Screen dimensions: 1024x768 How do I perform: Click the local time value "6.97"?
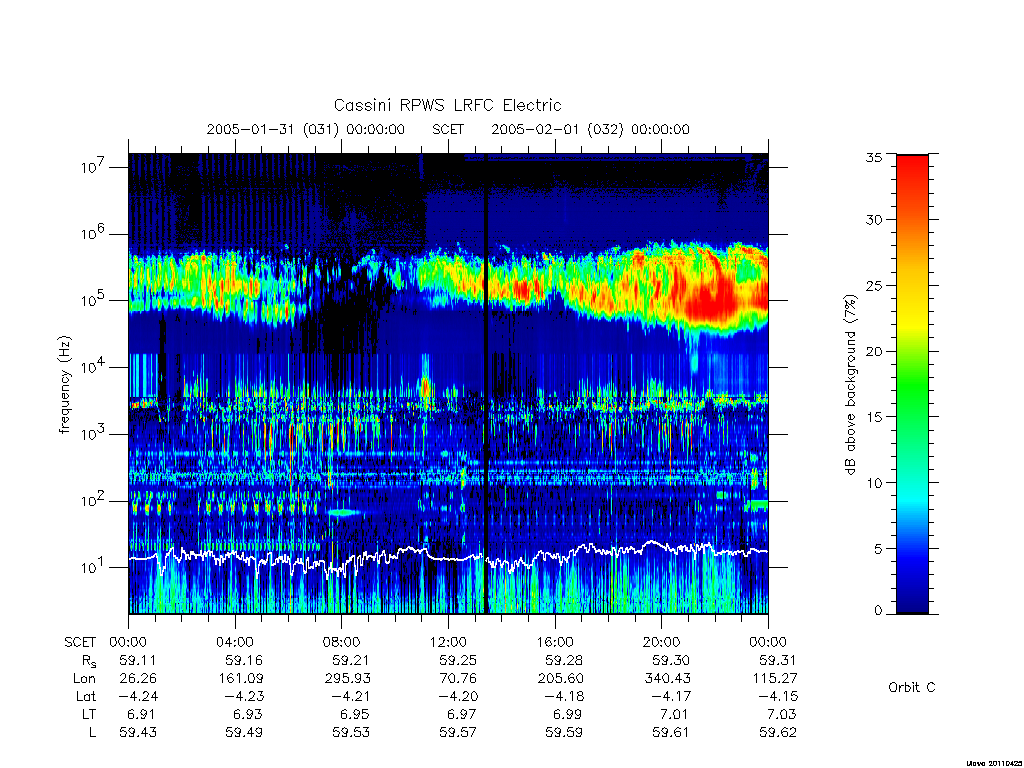pos(462,714)
